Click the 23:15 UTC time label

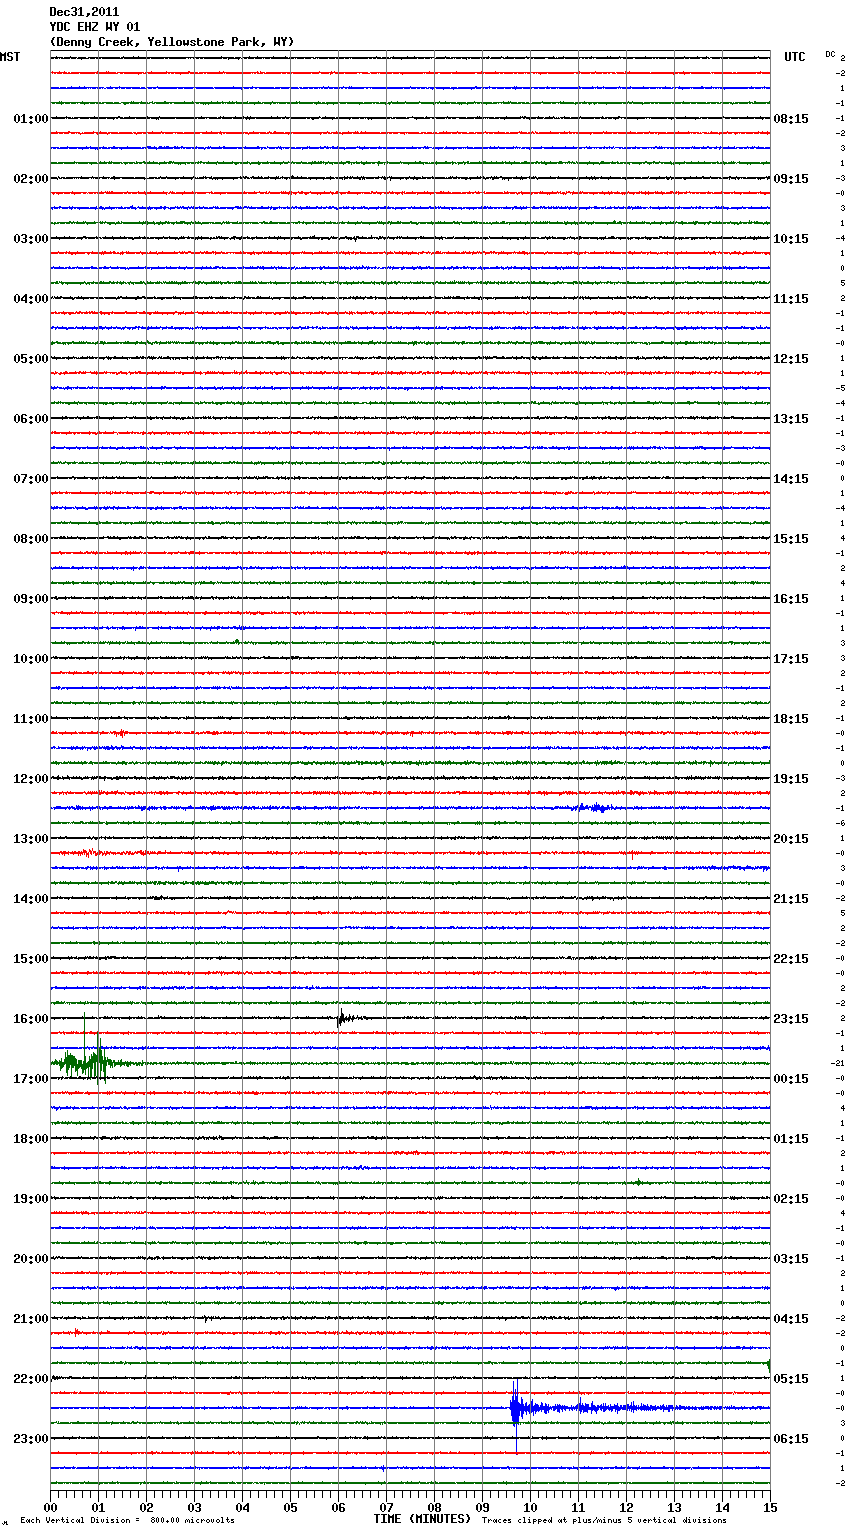point(791,1019)
